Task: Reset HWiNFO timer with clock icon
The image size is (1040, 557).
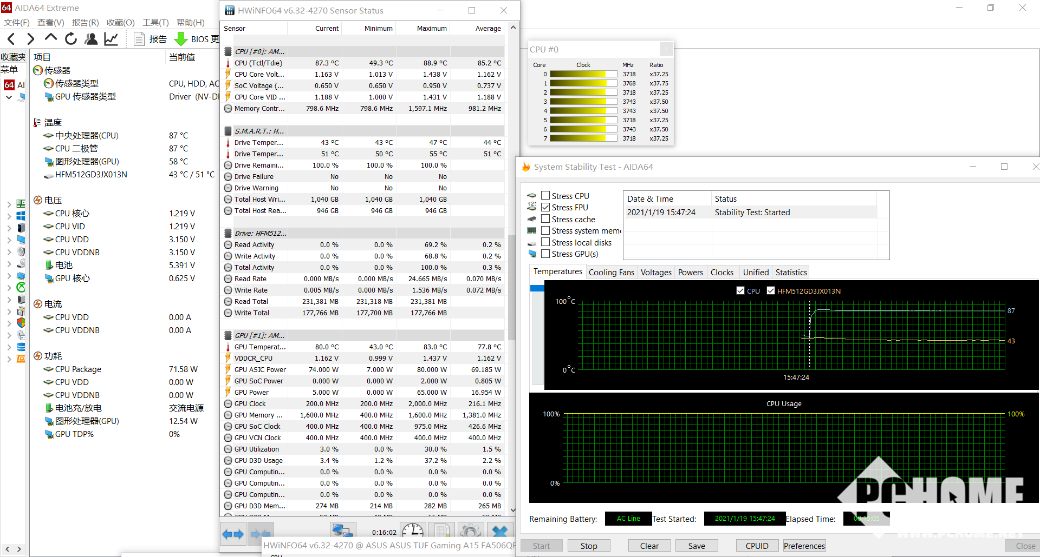Action: (413, 532)
